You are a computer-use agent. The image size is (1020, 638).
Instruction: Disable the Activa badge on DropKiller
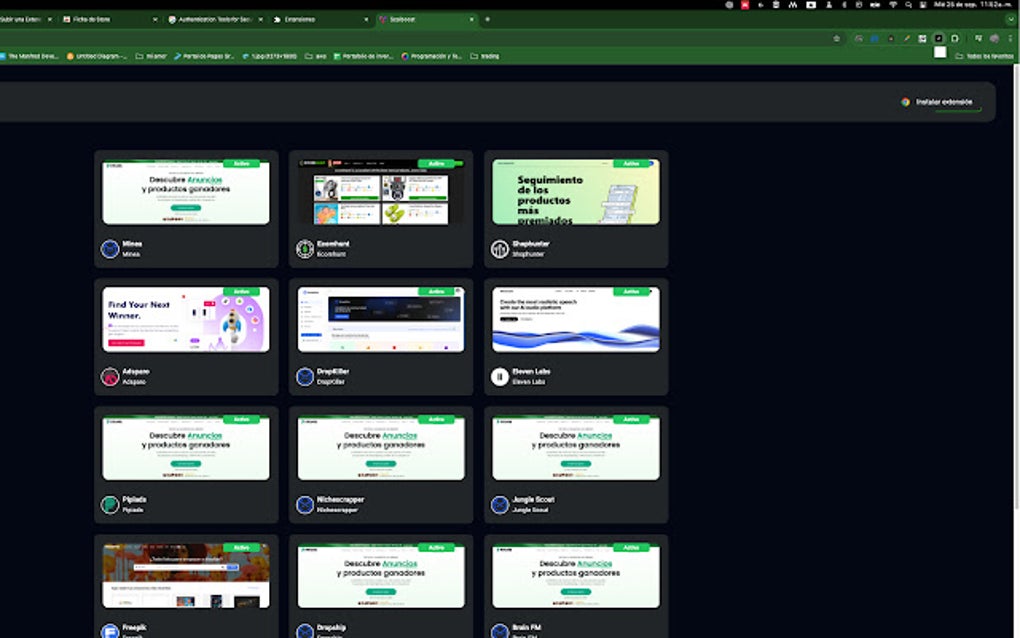[438, 289]
